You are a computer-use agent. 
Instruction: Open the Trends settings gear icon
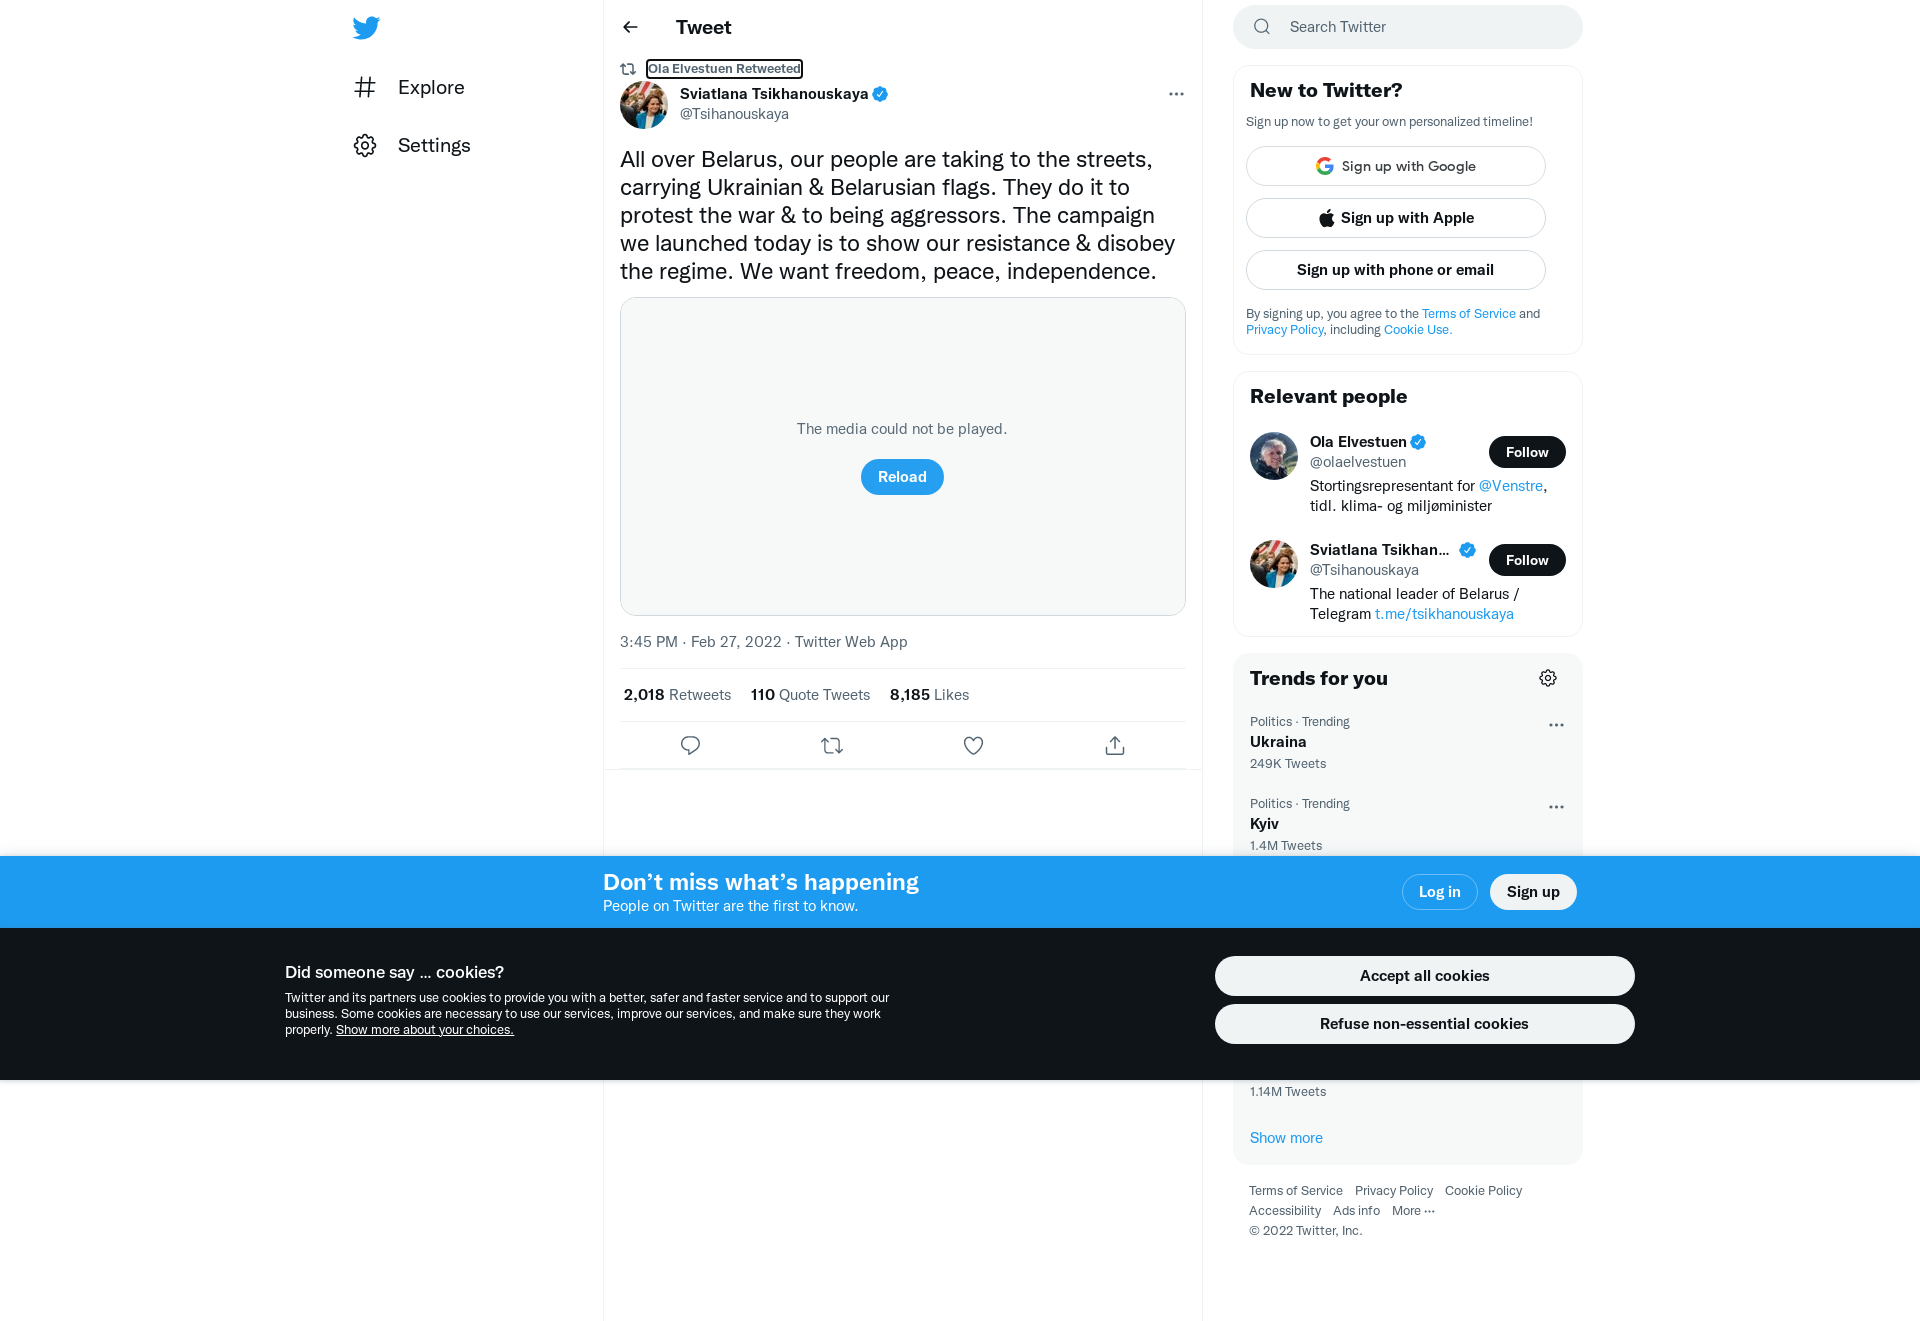pos(1548,678)
